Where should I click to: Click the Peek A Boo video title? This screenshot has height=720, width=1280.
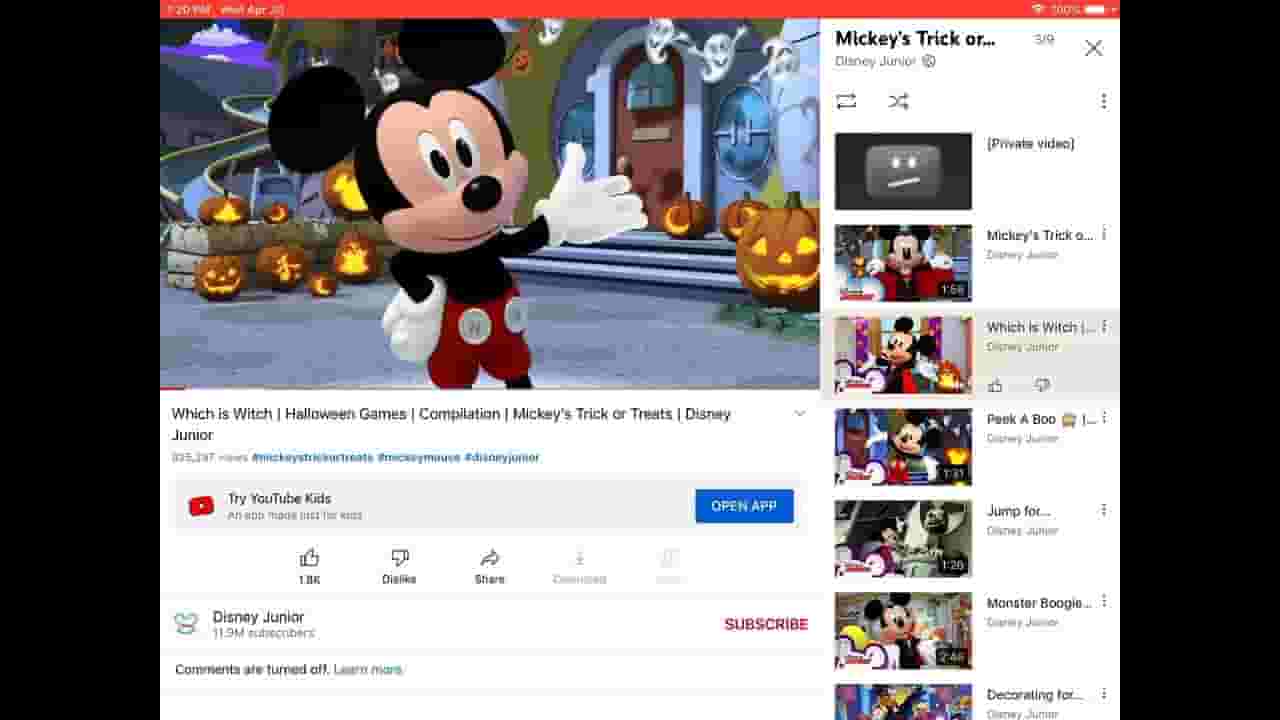pos(1041,419)
